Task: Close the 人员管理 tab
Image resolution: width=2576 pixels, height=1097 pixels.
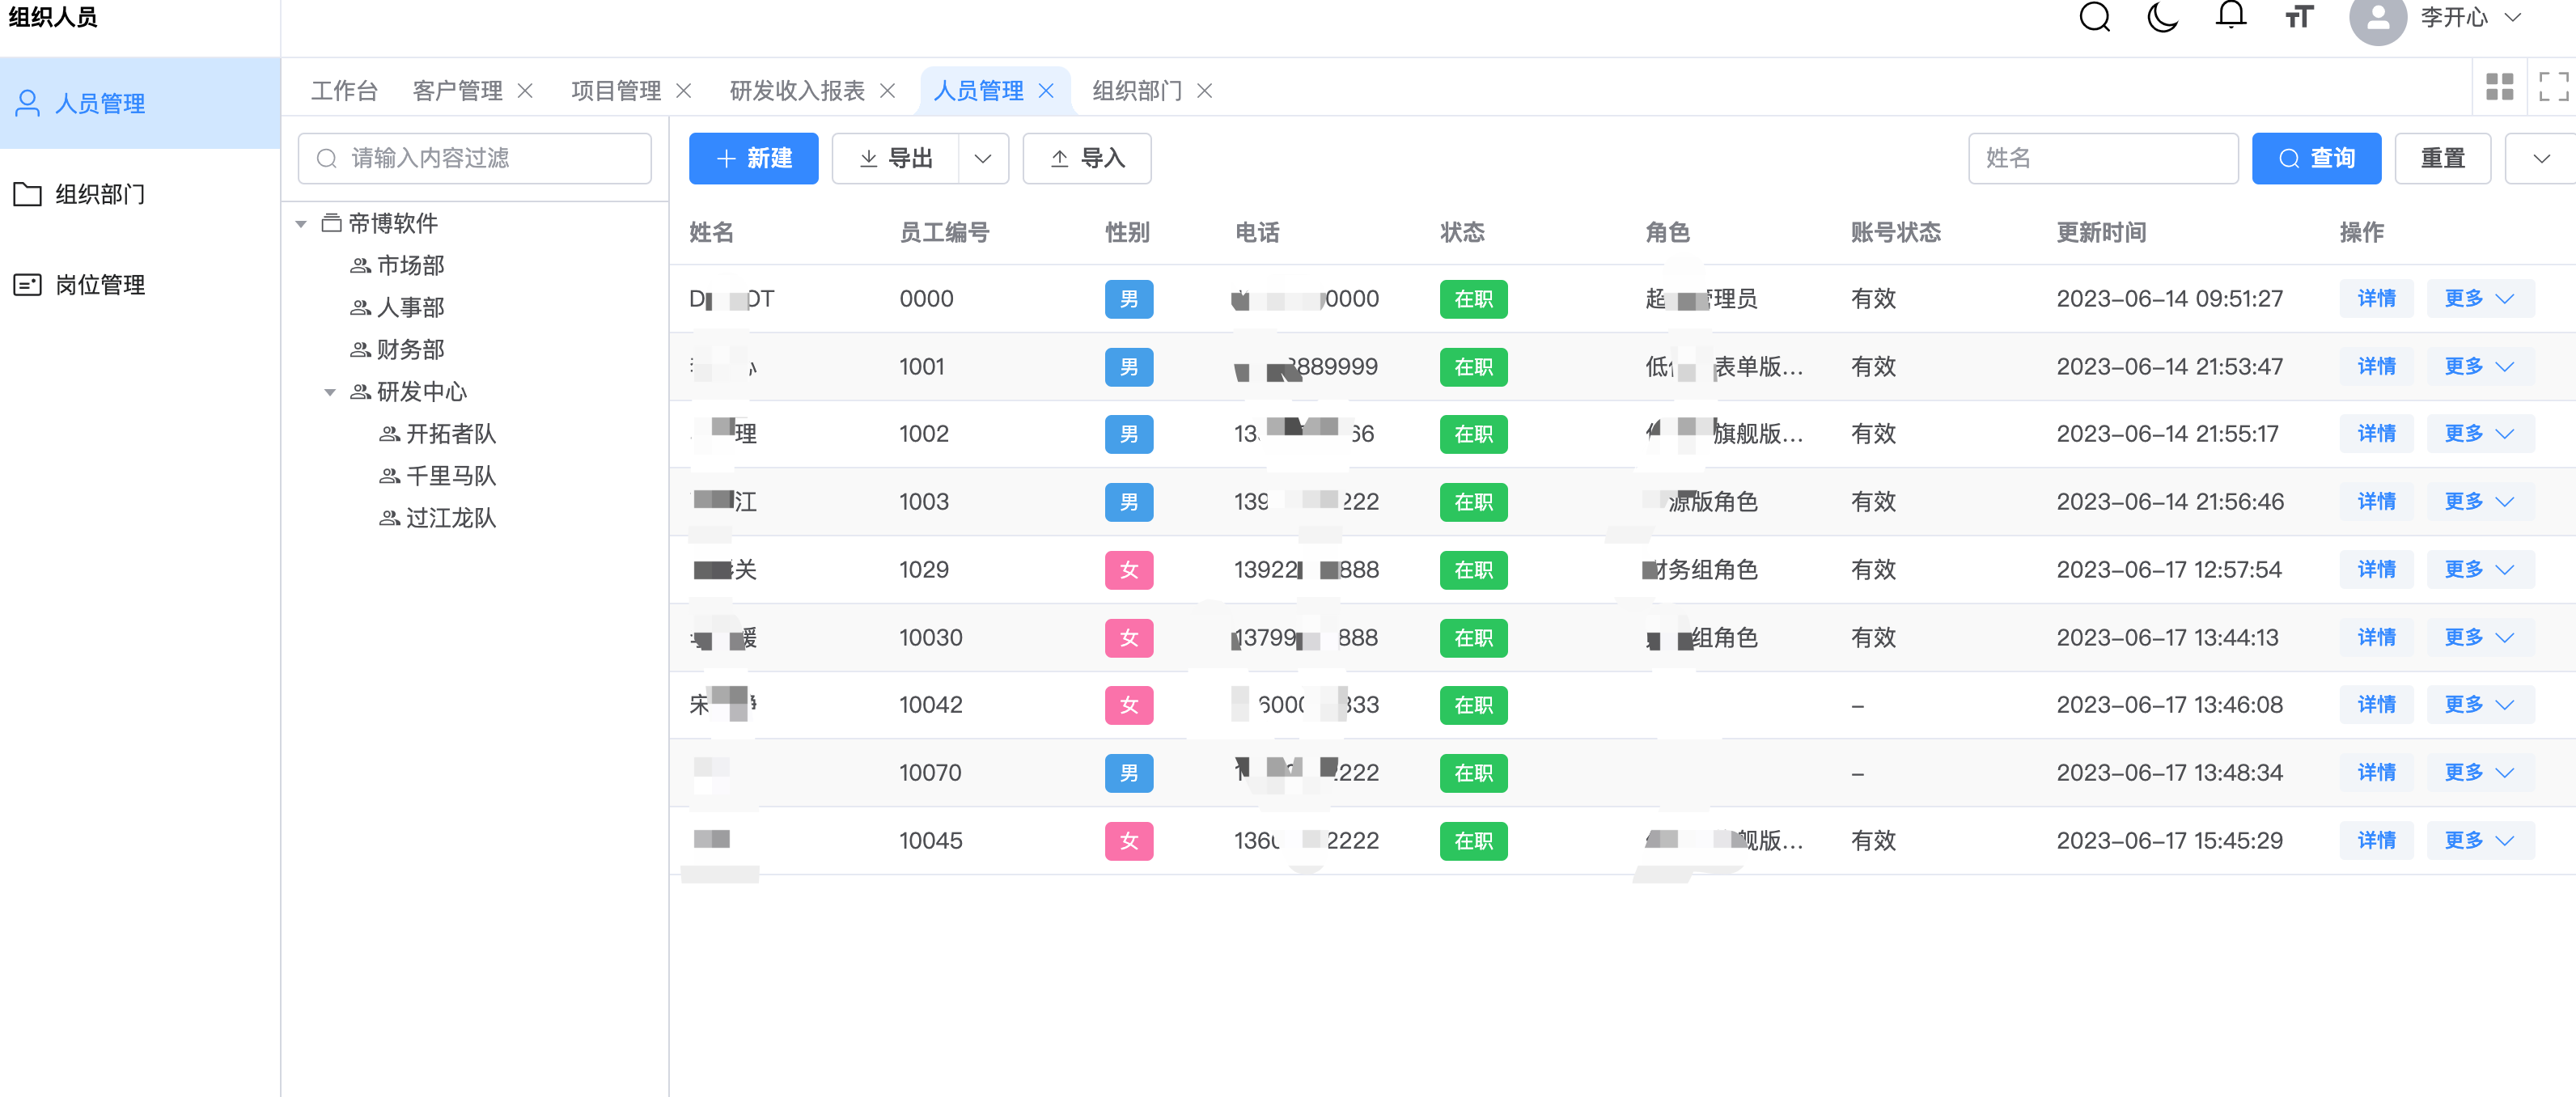Action: pos(1046,91)
